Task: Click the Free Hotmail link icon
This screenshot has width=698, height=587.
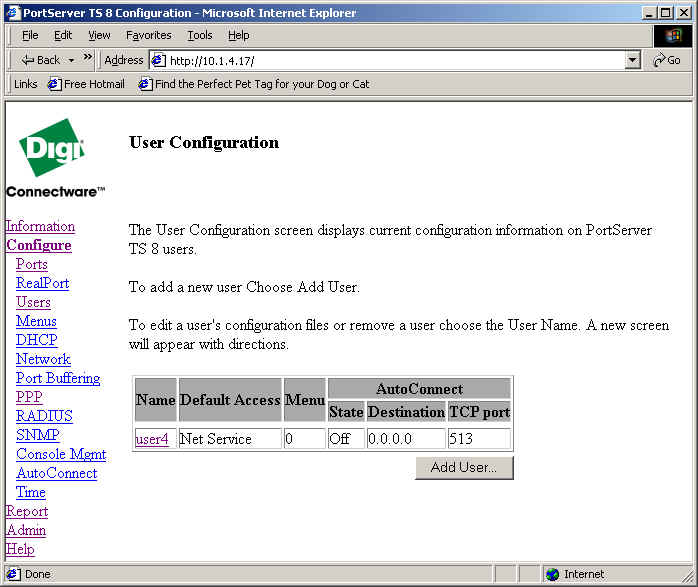Action: click(x=55, y=84)
